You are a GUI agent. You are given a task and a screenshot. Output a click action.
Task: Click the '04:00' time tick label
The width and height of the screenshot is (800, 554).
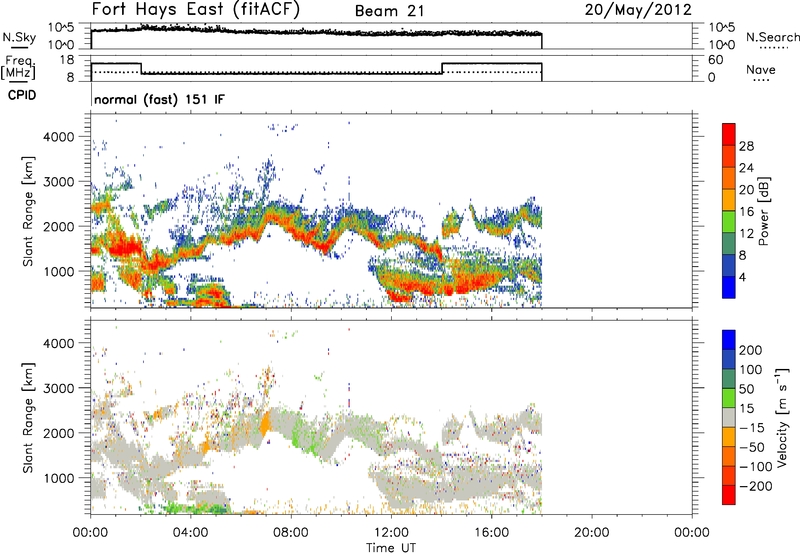191,533
